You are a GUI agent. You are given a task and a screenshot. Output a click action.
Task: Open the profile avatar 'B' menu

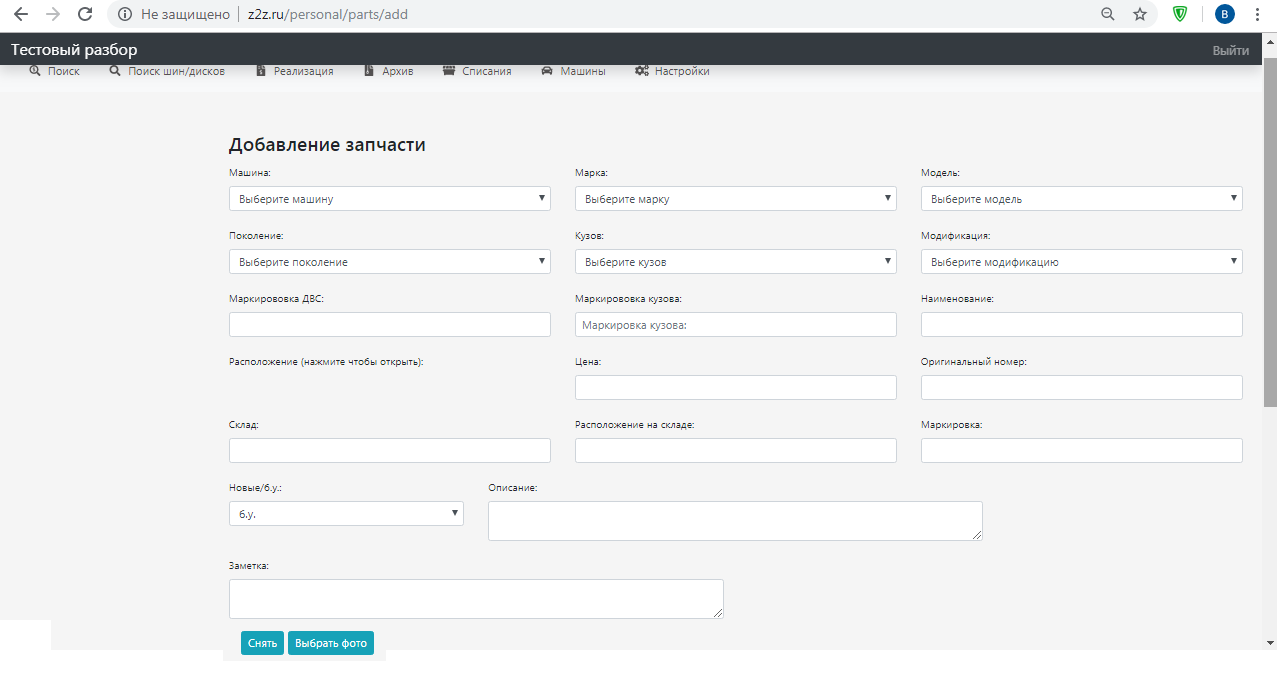pos(1224,14)
